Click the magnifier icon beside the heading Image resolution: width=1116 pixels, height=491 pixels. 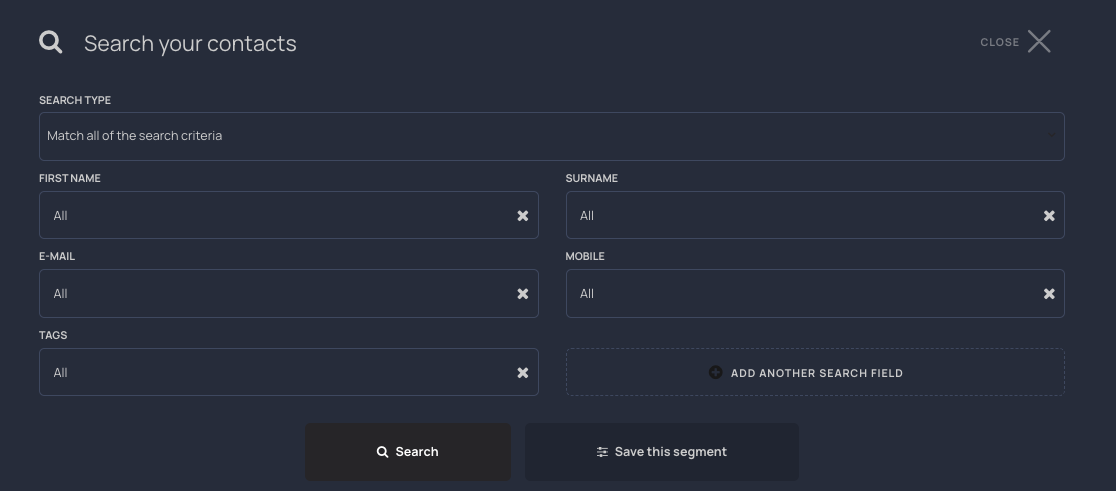point(51,42)
